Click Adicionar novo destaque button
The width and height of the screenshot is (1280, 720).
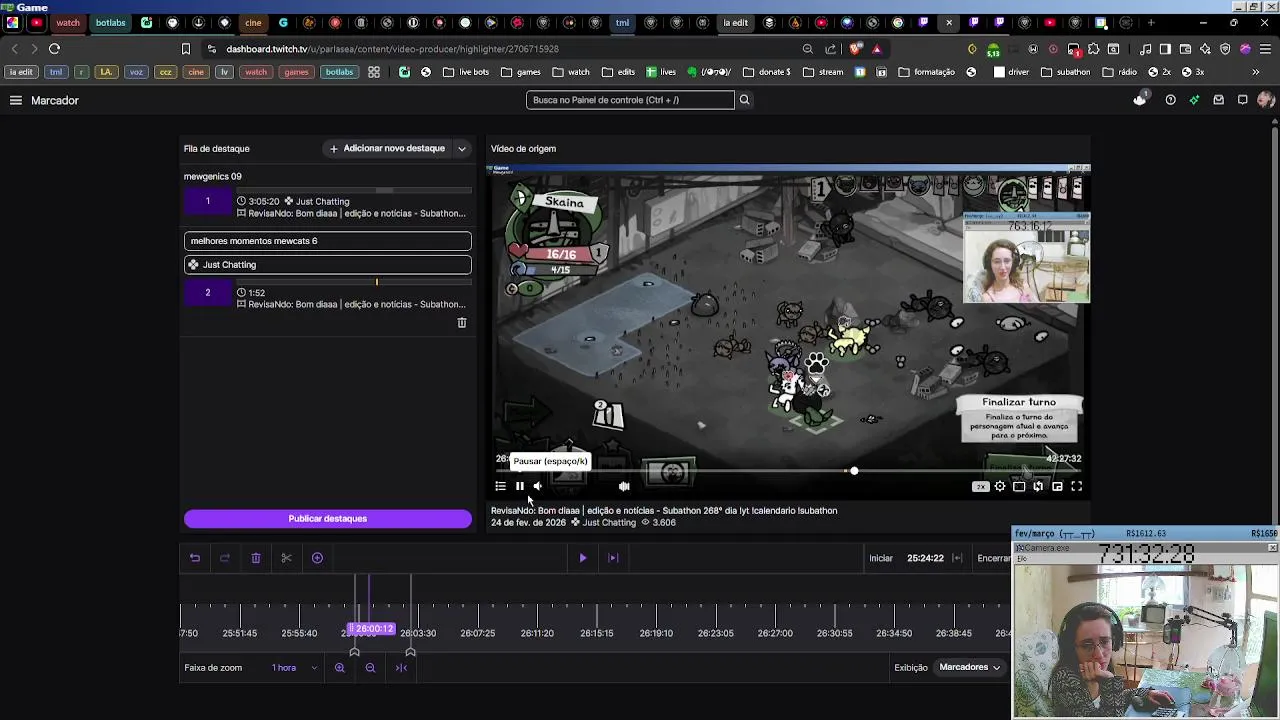(x=388, y=149)
